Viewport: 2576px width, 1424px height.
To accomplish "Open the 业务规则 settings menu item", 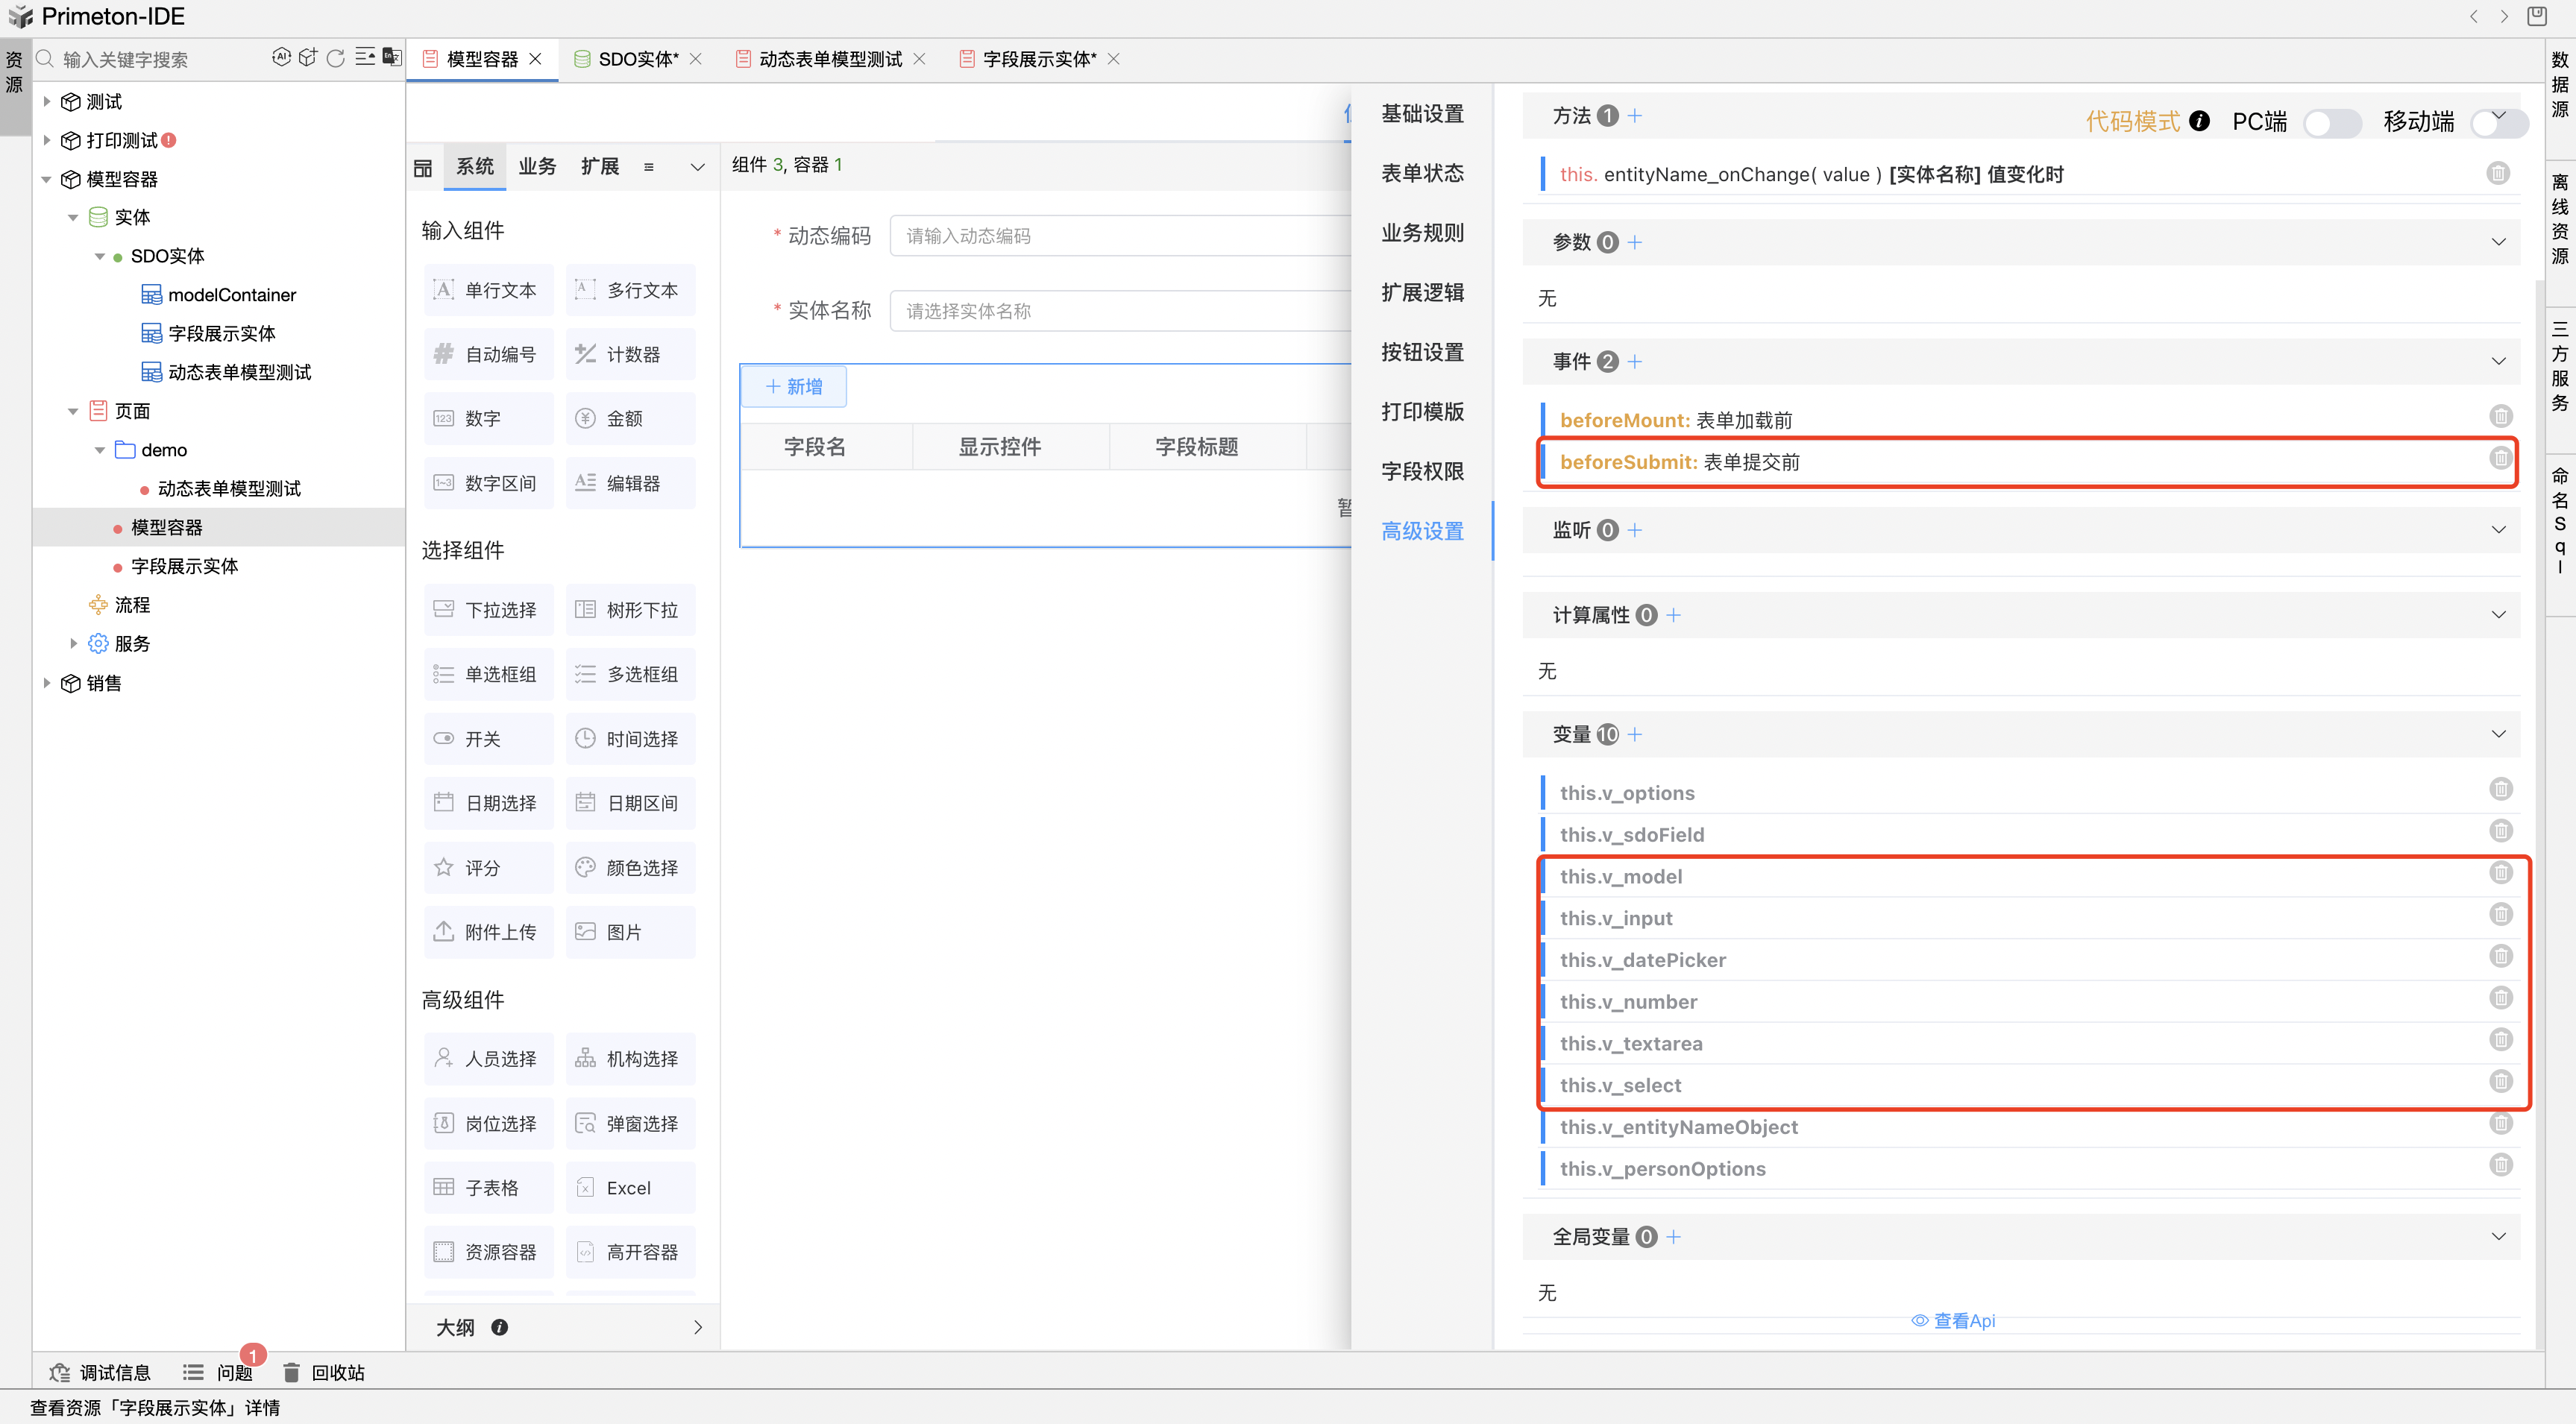I will tap(1422, 233).
